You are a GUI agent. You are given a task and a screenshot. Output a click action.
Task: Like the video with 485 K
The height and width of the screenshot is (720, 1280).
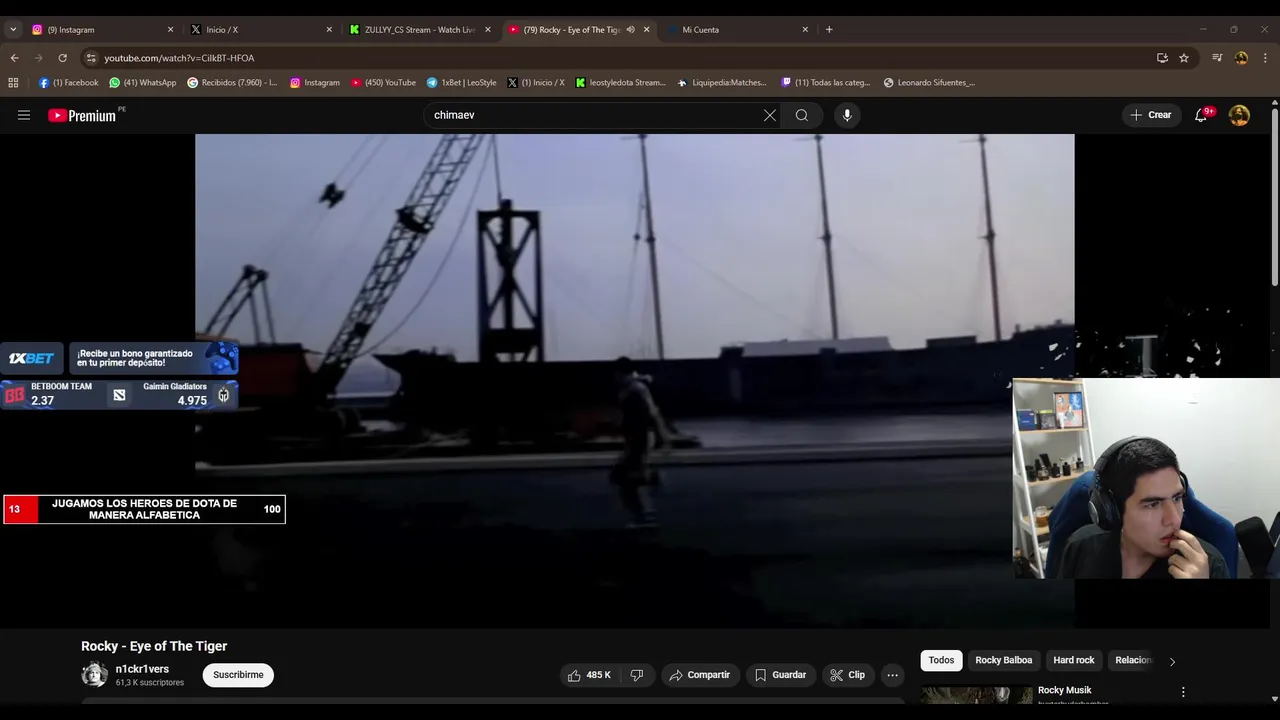(589, 675)
